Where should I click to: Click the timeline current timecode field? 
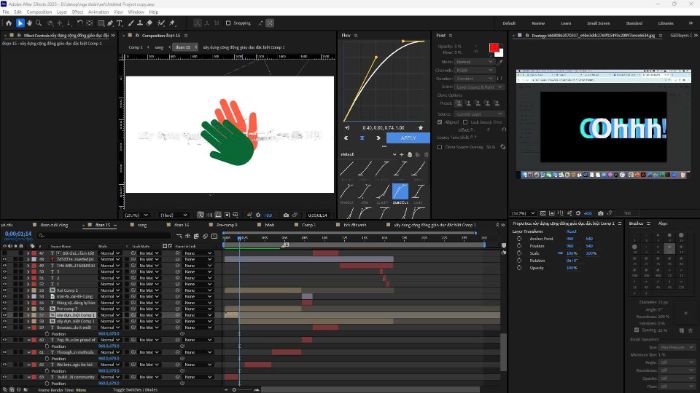(x=18, y=234)
